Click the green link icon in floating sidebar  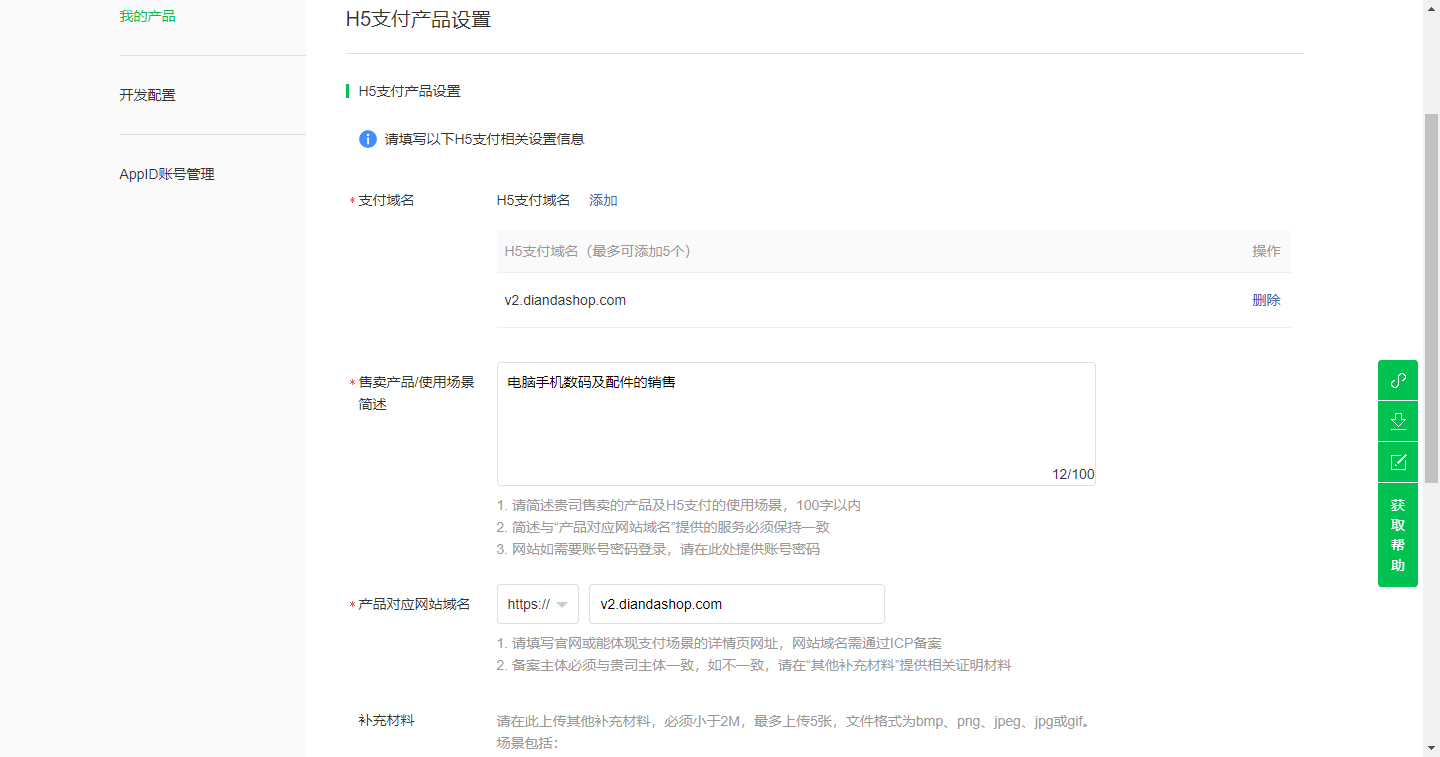[1397, 380]
